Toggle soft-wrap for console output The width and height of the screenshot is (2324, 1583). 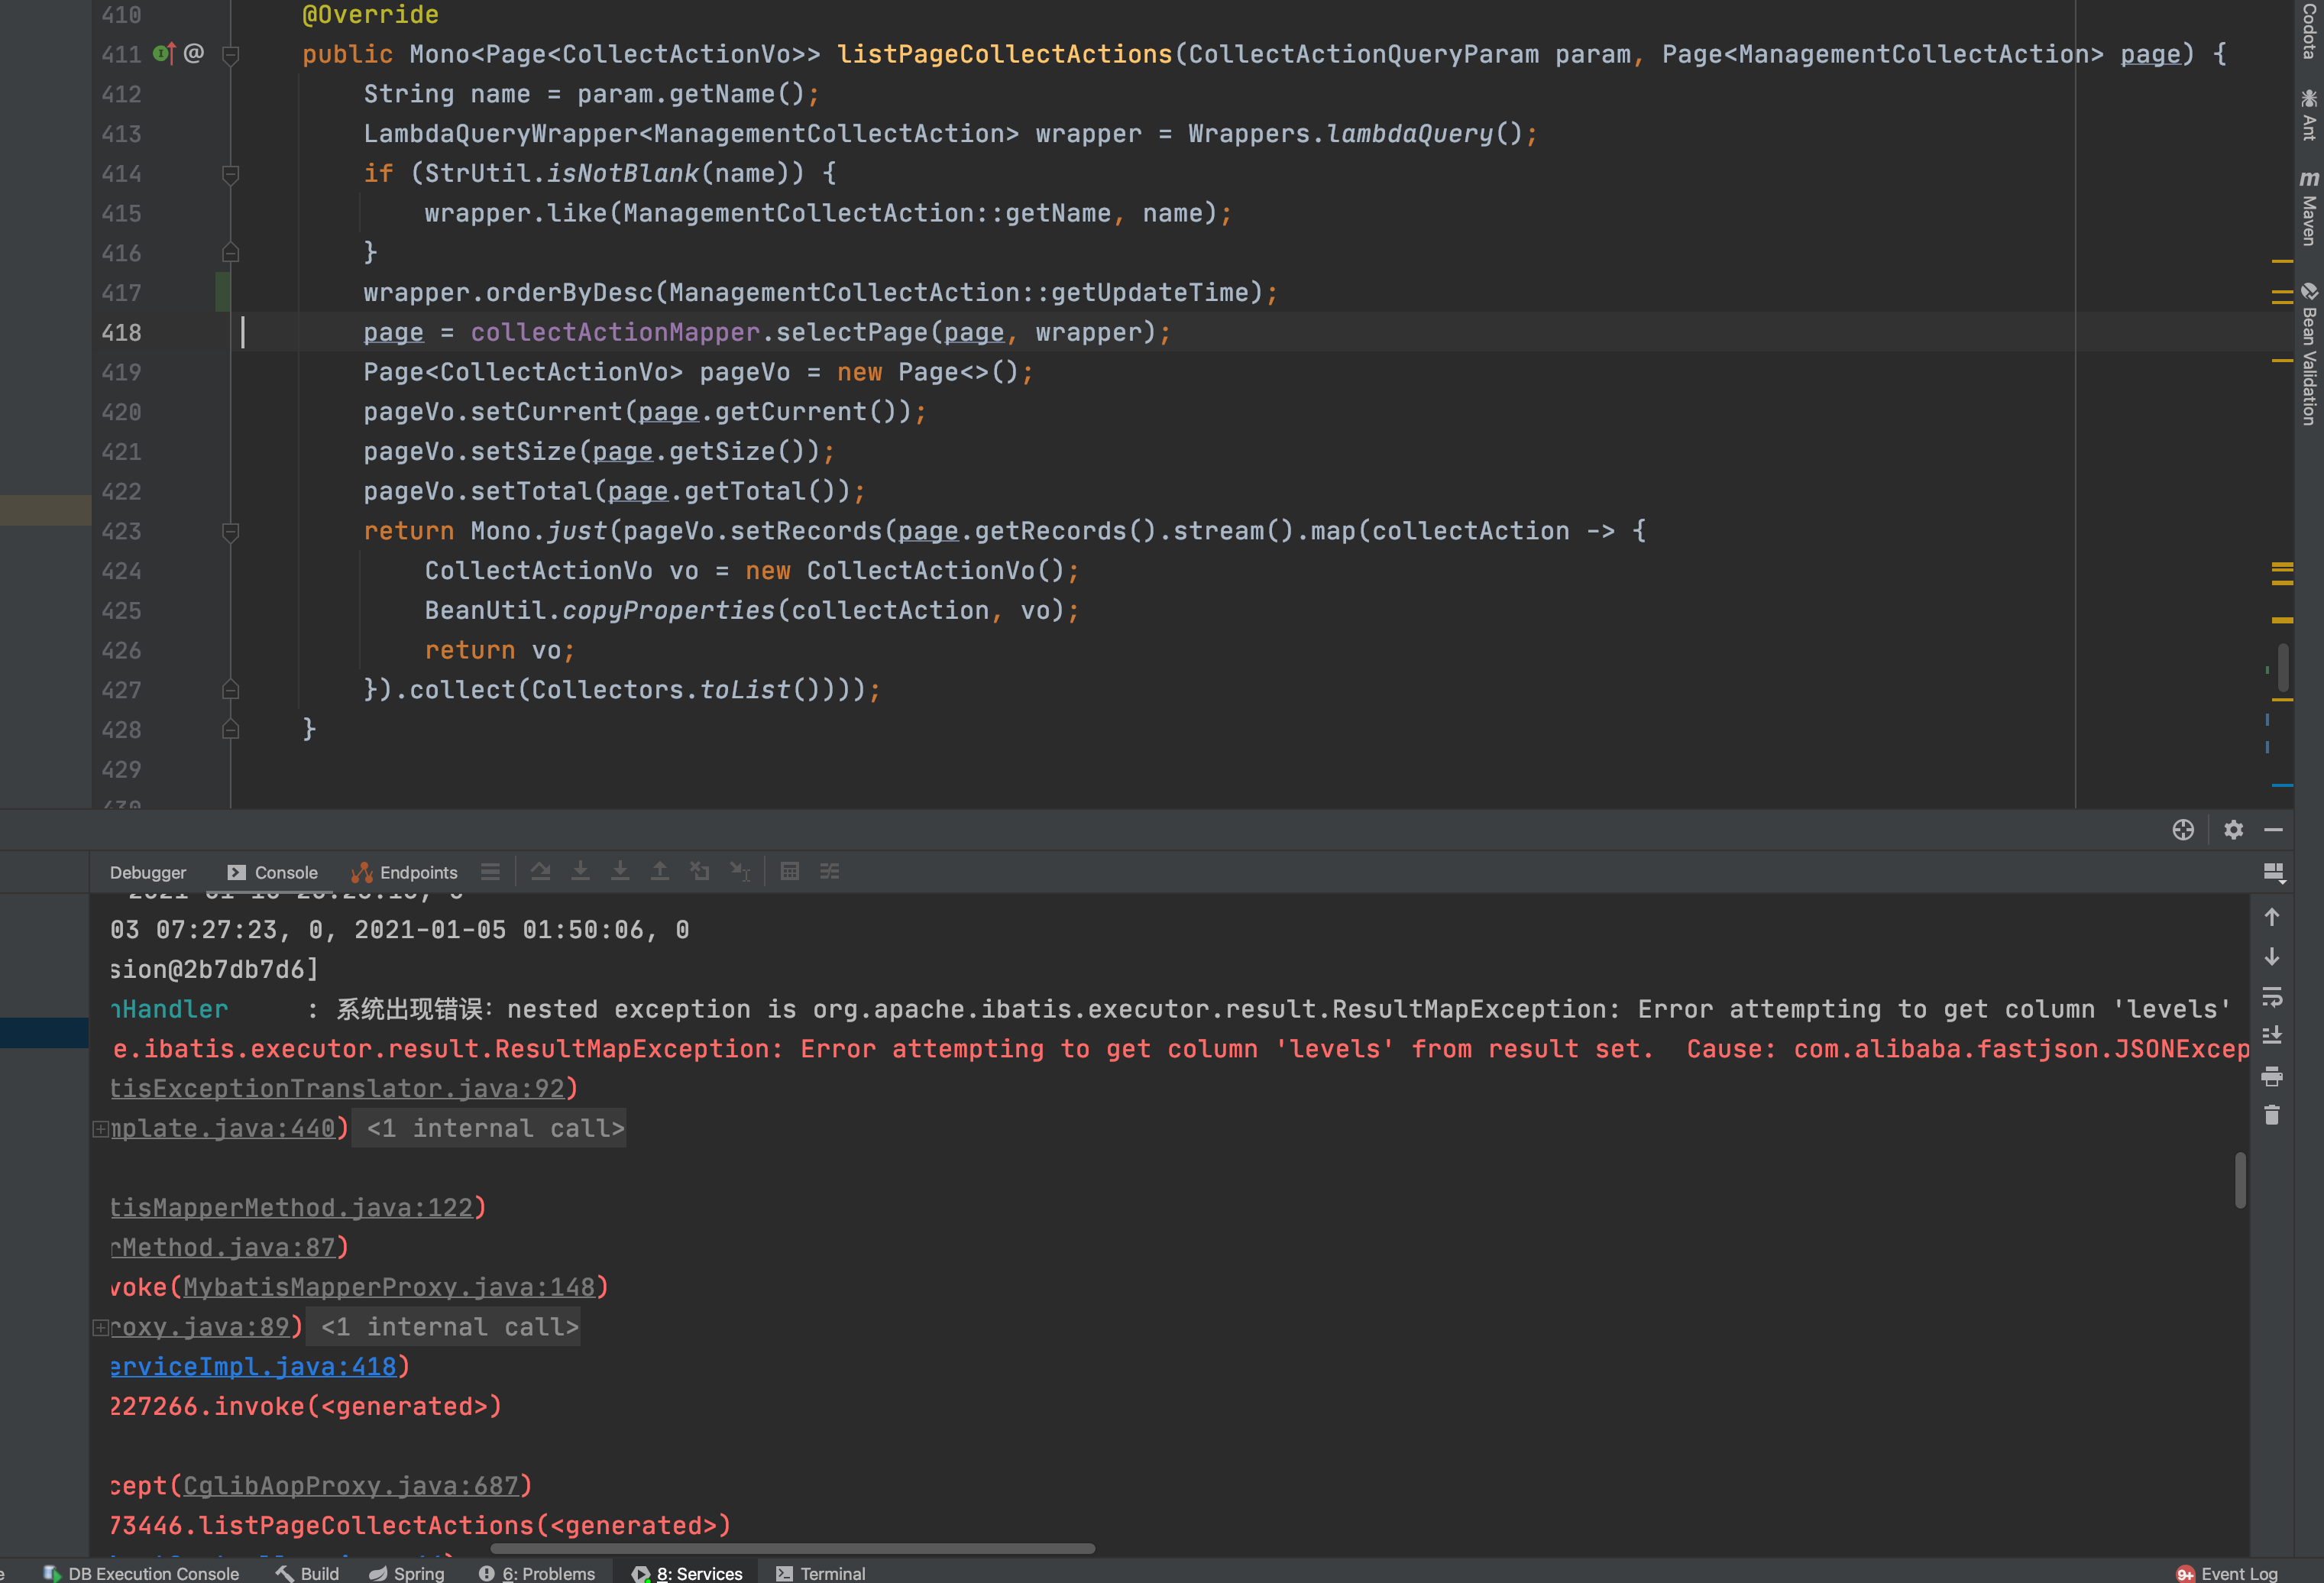click(x=2272, y=997)
